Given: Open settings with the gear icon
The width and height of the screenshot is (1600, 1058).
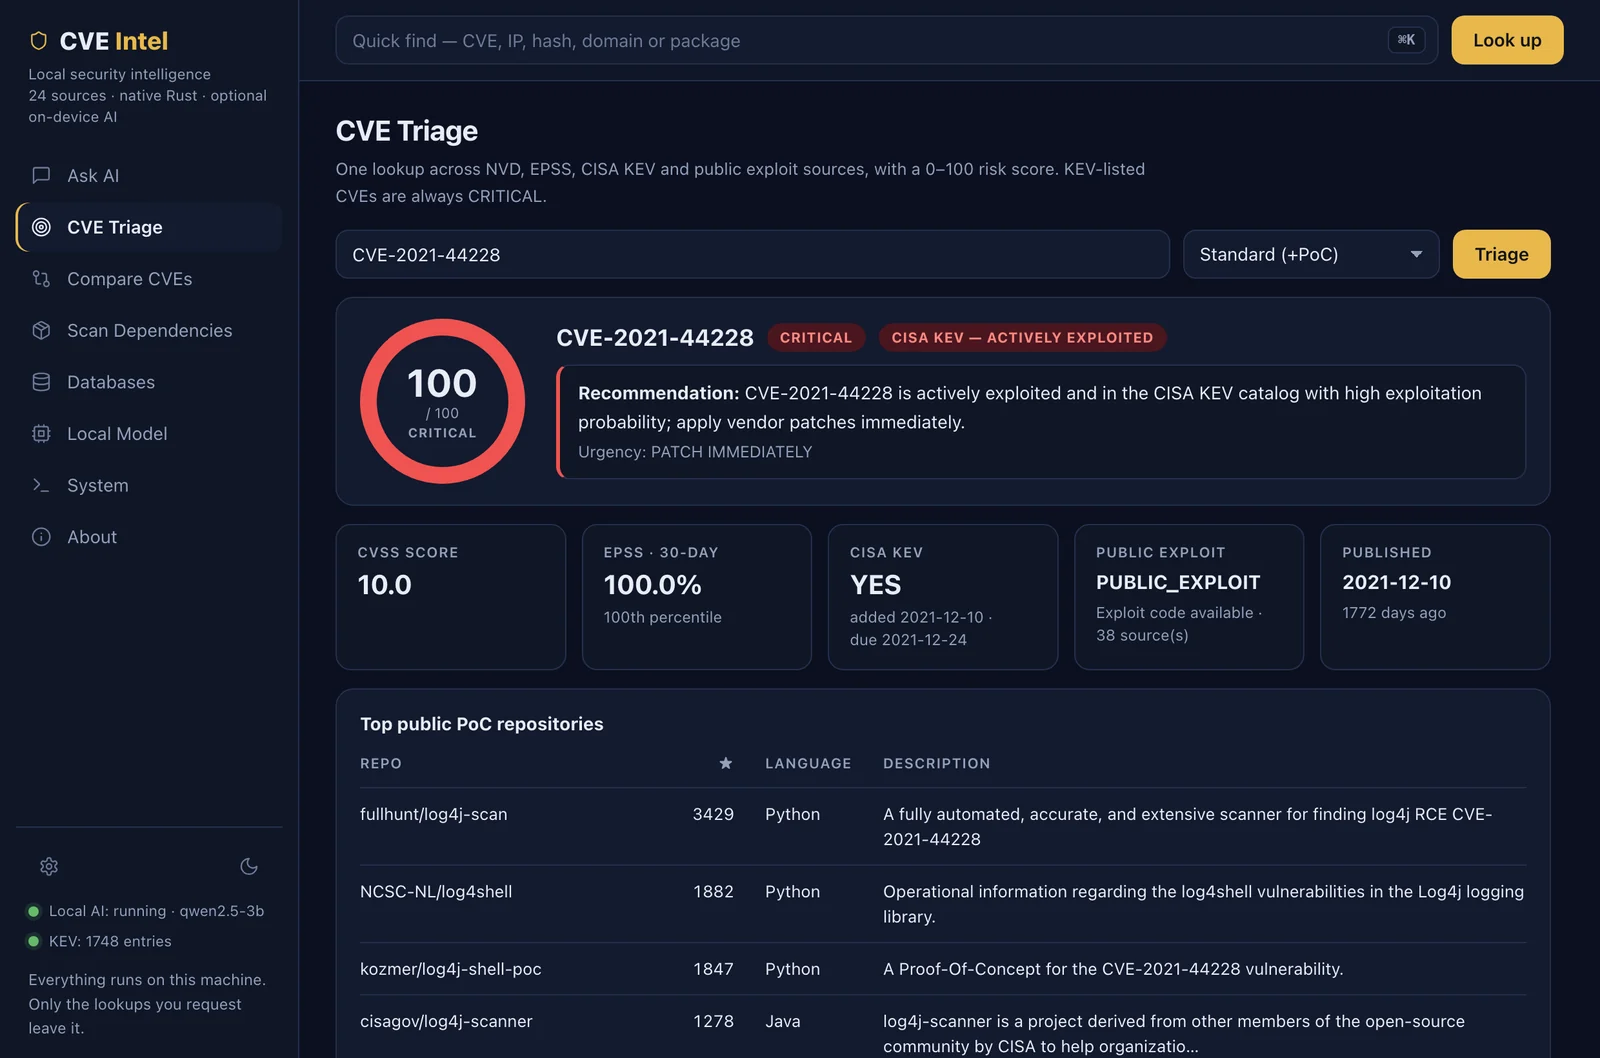Looking at the screenshot, I should pos(49,866).
